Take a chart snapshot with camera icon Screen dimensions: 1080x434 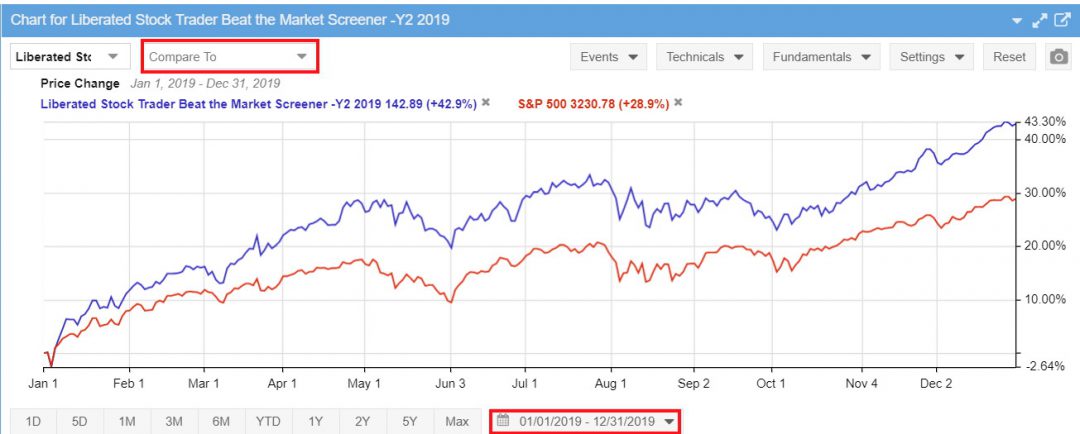click(1058, 57)
